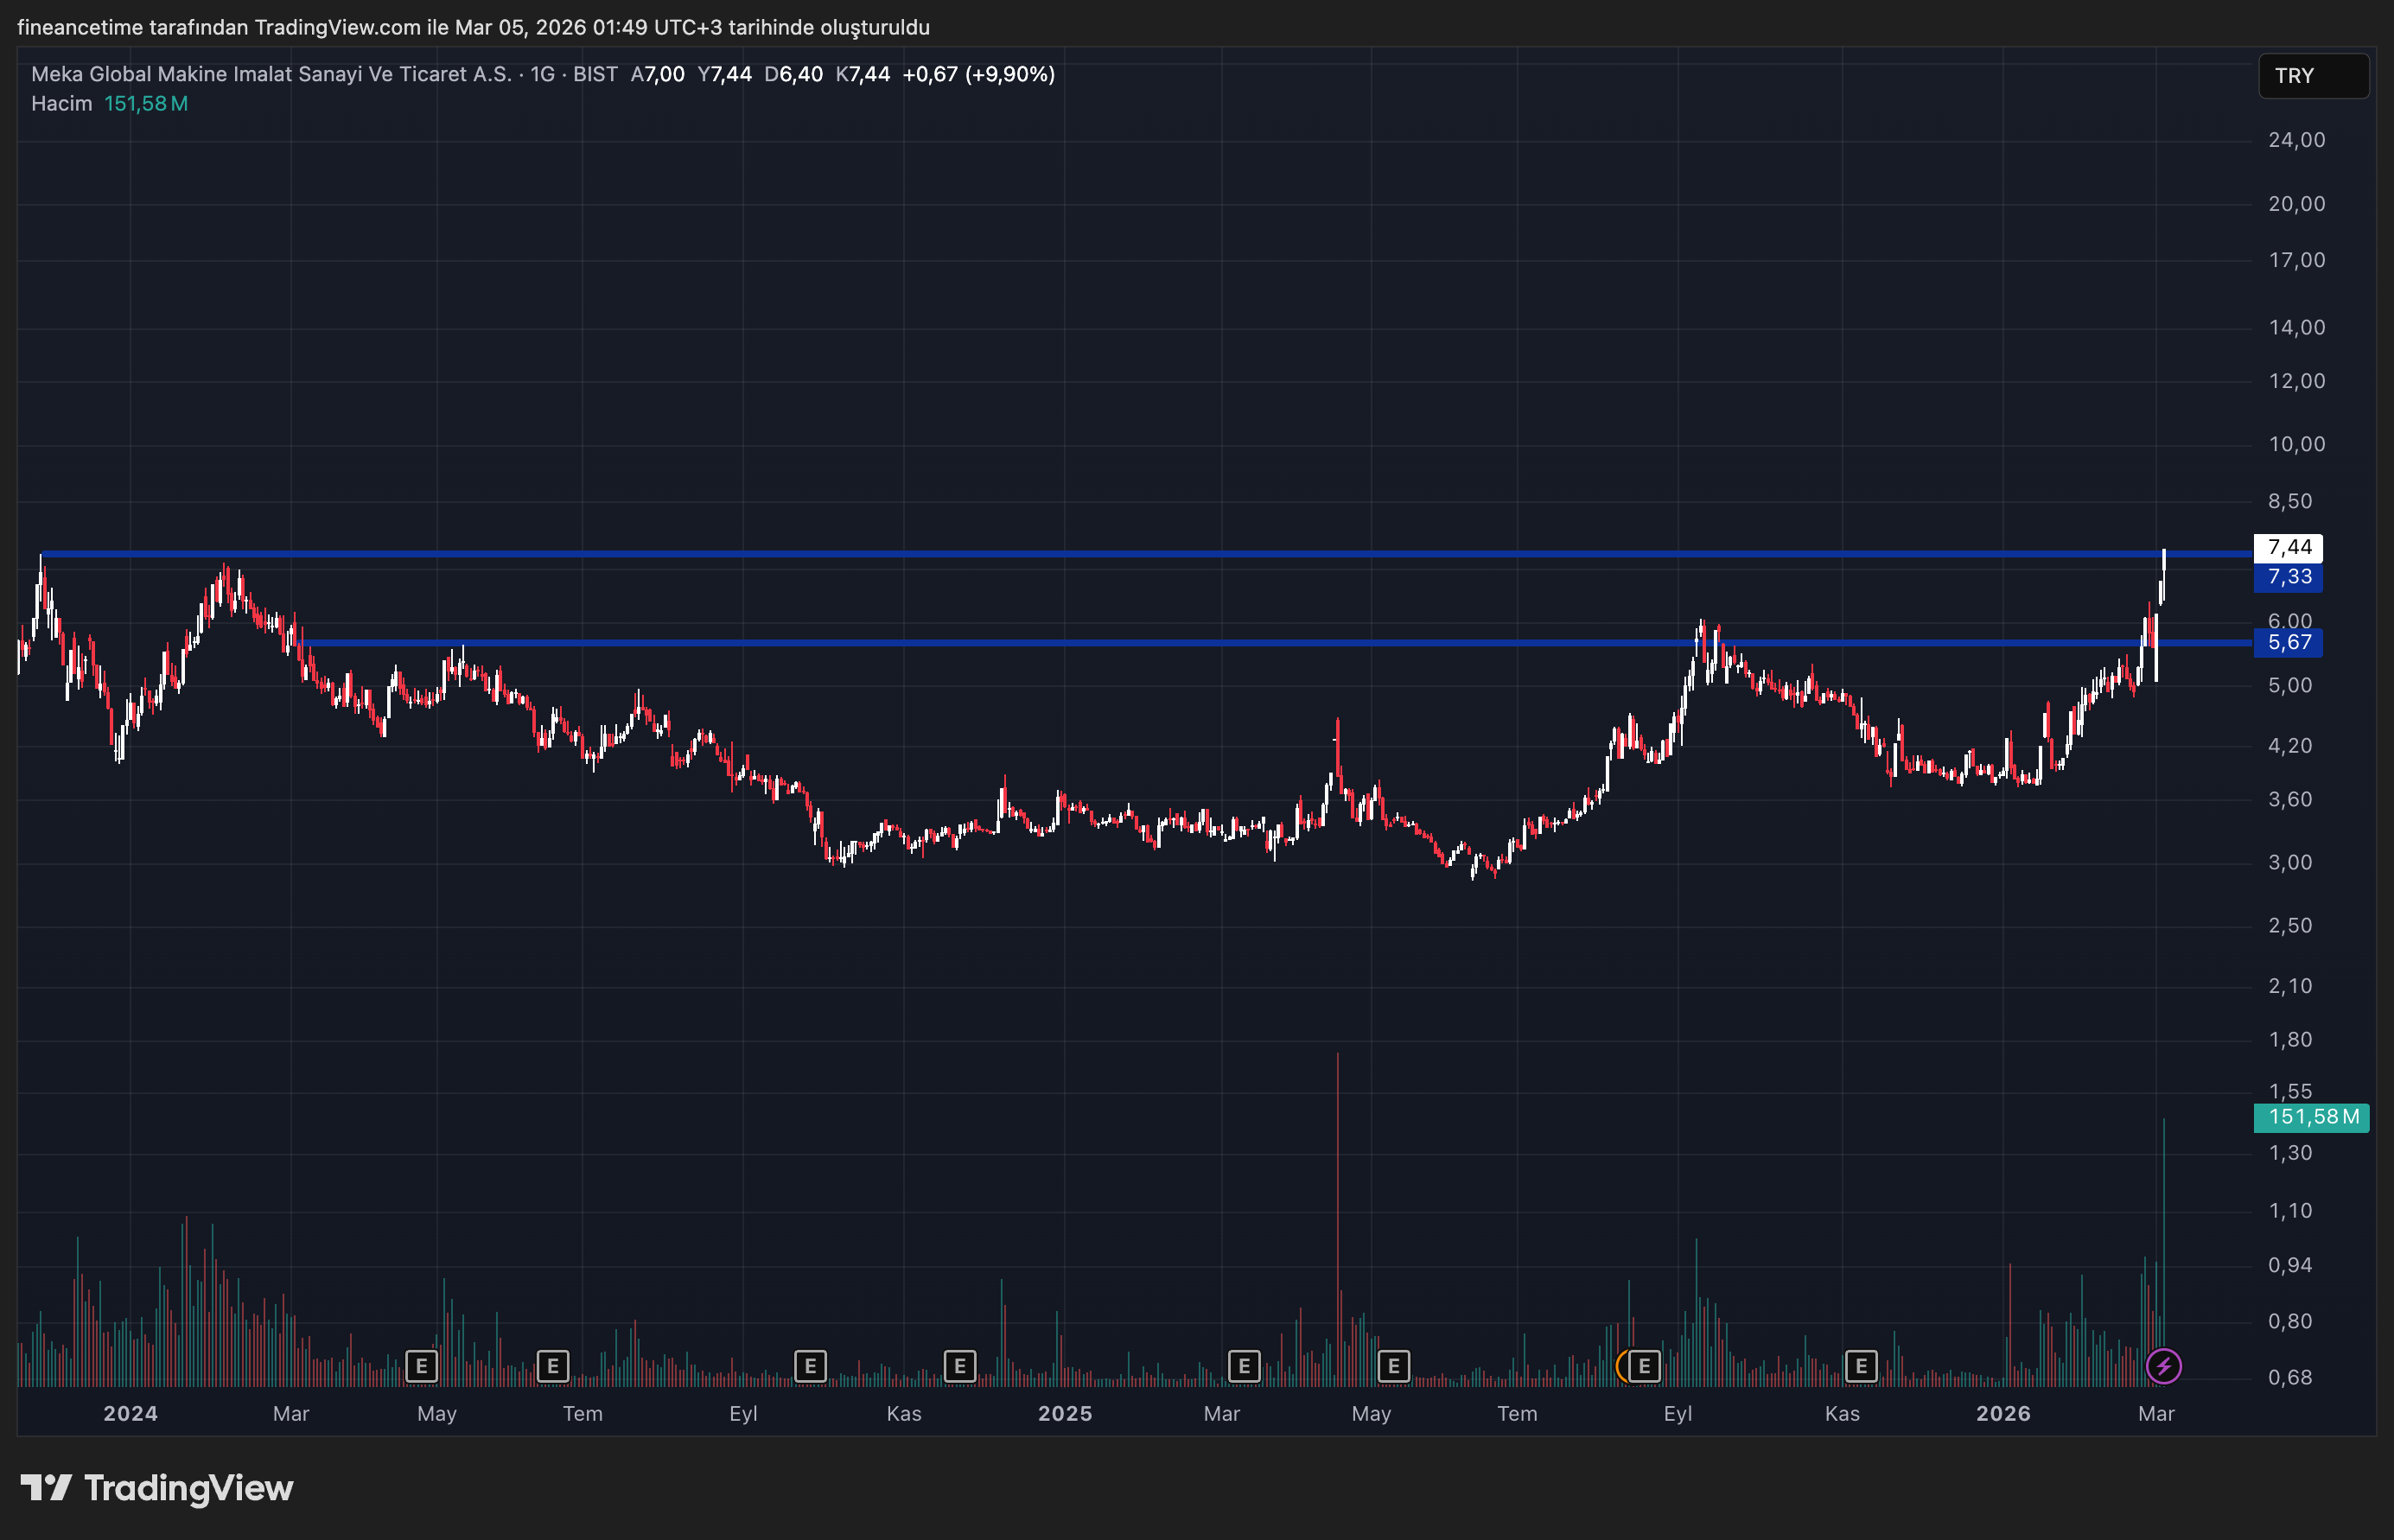Open the E earnings marker between Eyl and Kas 2024
This screenshot has height=1540, width=2394.
810,1365
